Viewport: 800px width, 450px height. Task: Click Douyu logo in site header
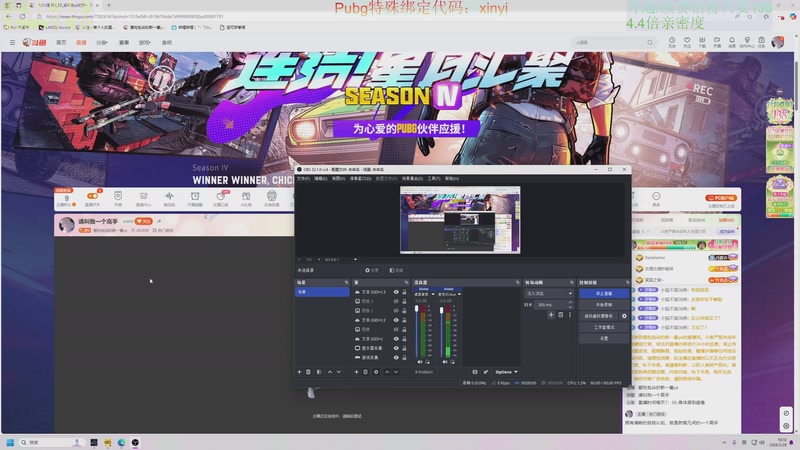pyautogui.click(x=34, y=42)
